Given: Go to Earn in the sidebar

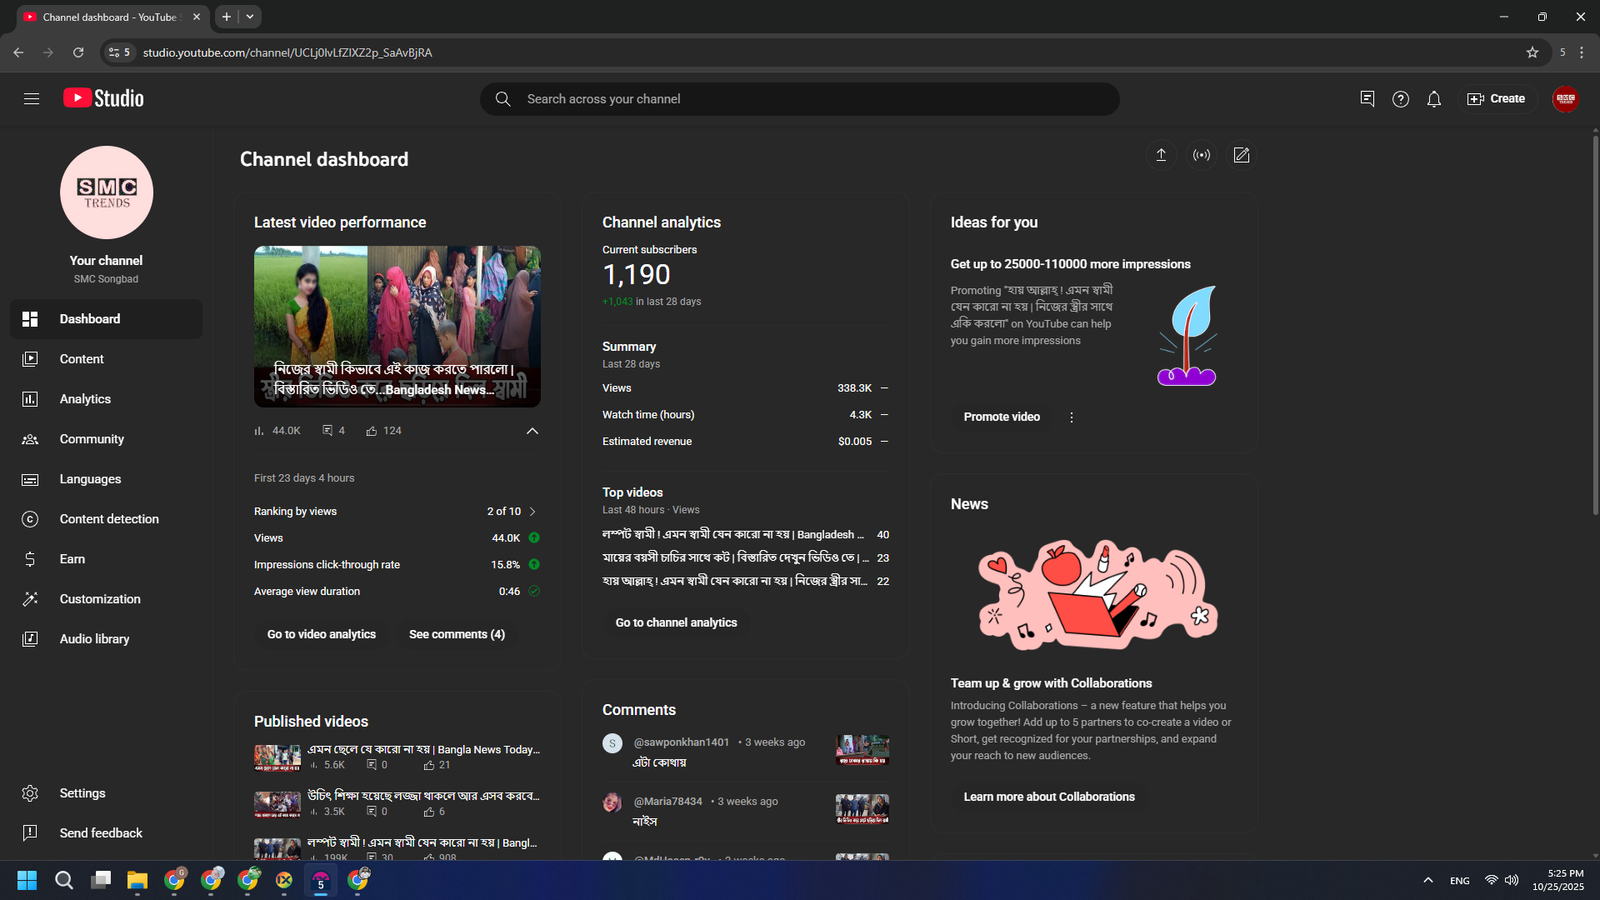Looking at the screenshot, I should pos(72,559).
